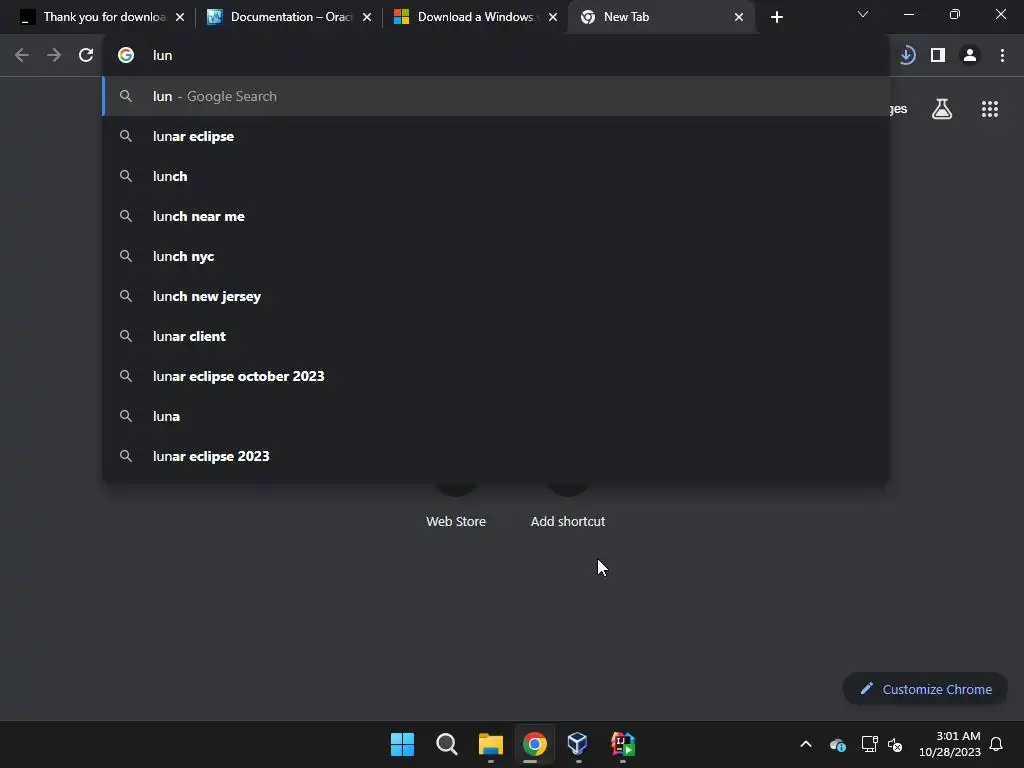Open the Chrome downloads icon
This screenshot has width=1024, height=768.
907,56
